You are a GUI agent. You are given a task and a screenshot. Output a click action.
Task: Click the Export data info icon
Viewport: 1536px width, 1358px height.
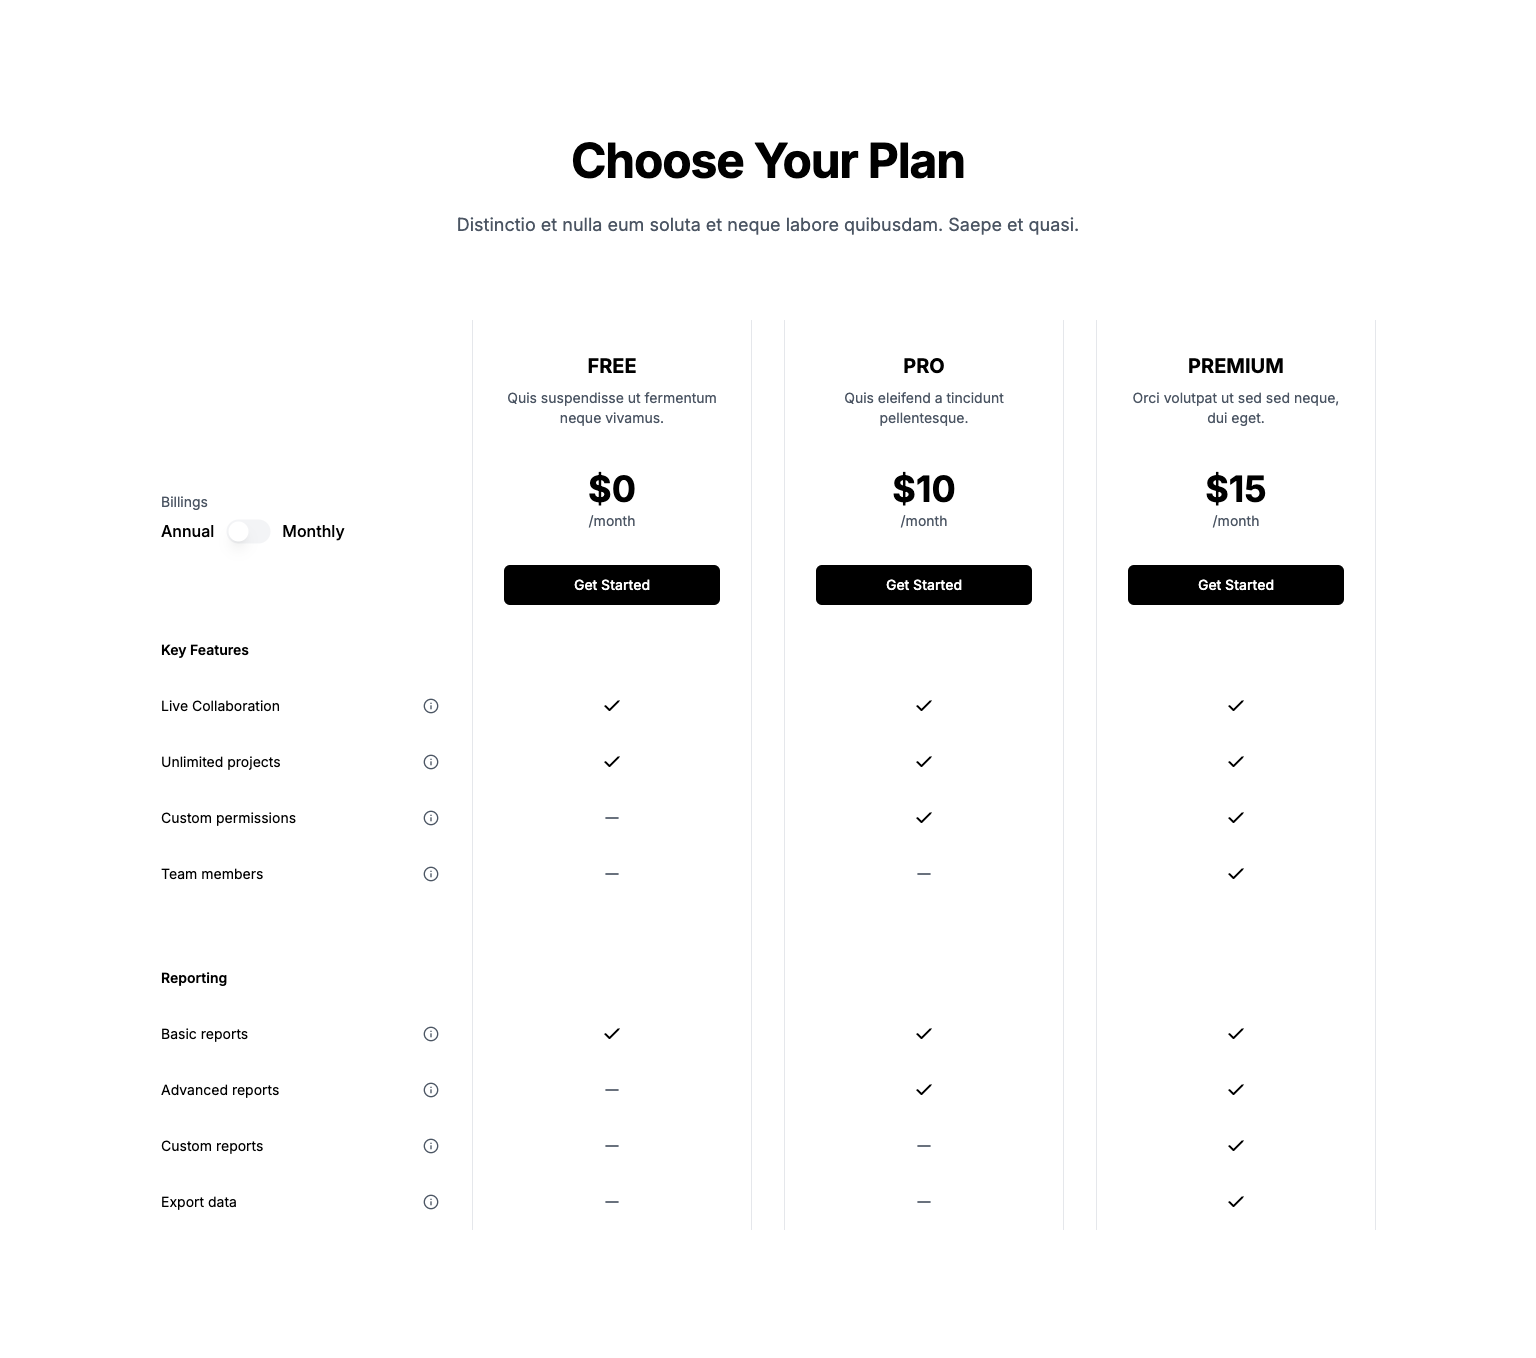click(431, 1202)
